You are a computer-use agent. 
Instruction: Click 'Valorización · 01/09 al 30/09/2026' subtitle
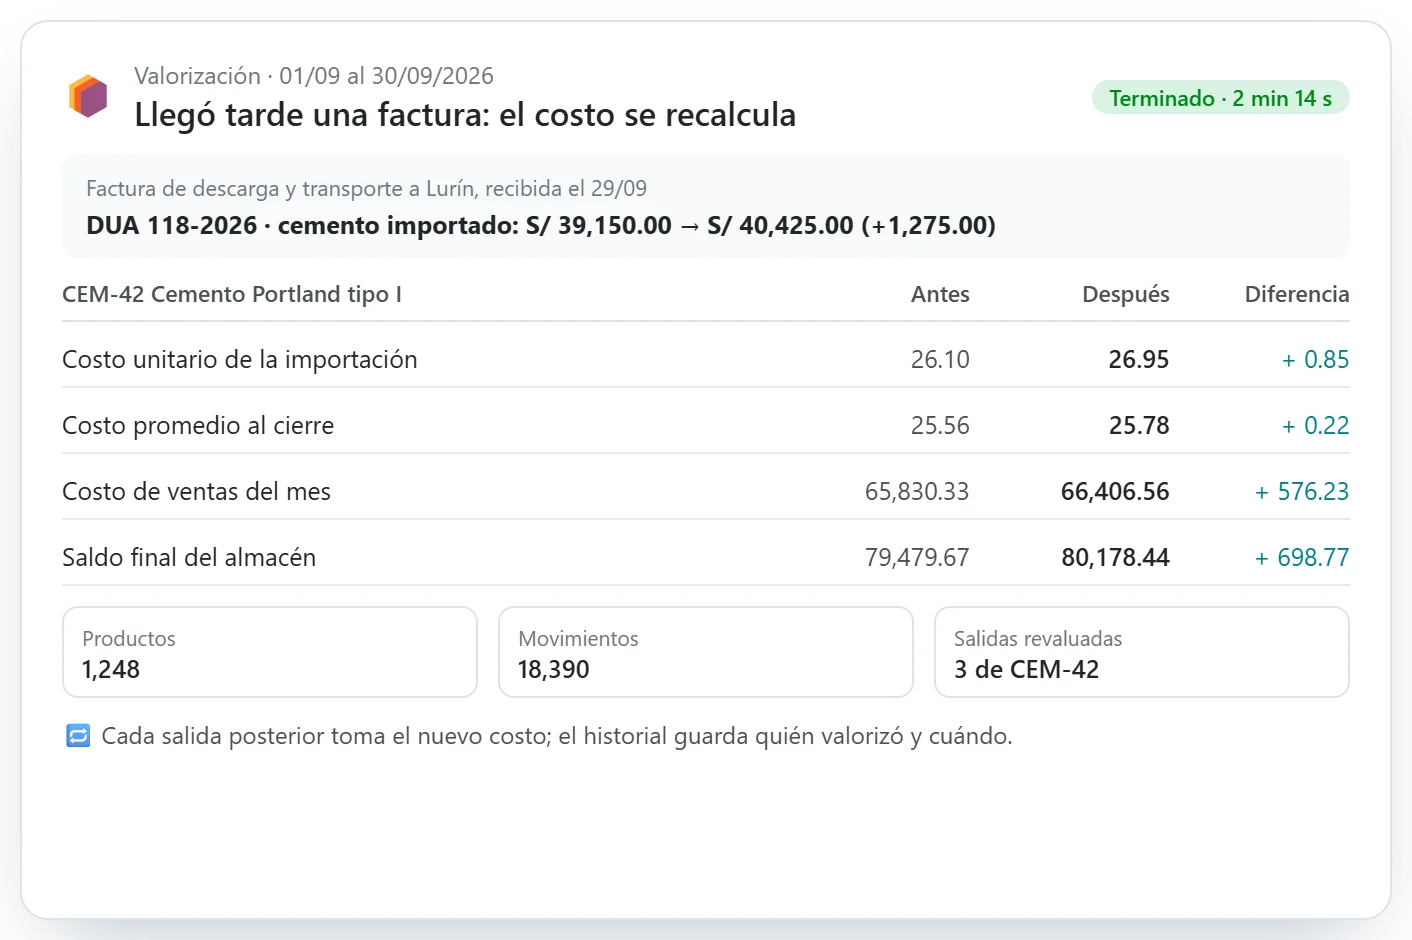coord(314,76)
